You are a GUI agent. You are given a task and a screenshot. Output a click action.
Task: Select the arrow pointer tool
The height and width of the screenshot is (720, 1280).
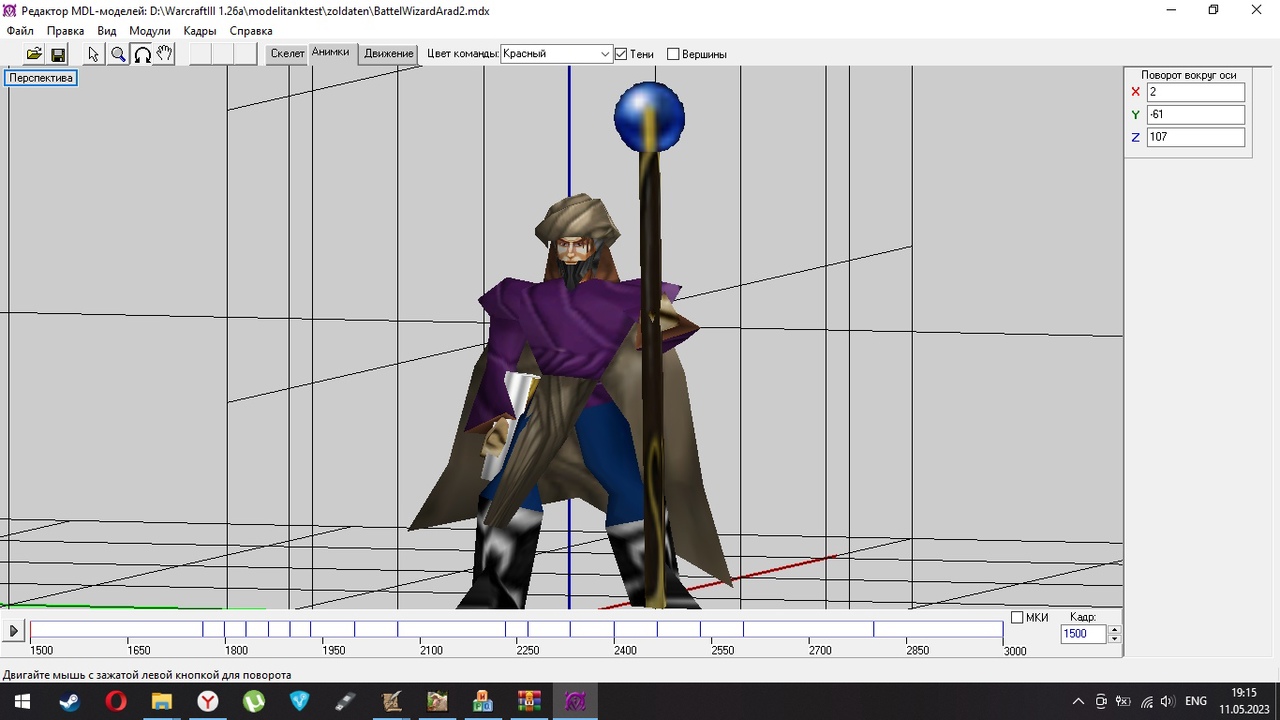[x=94, y=54]
